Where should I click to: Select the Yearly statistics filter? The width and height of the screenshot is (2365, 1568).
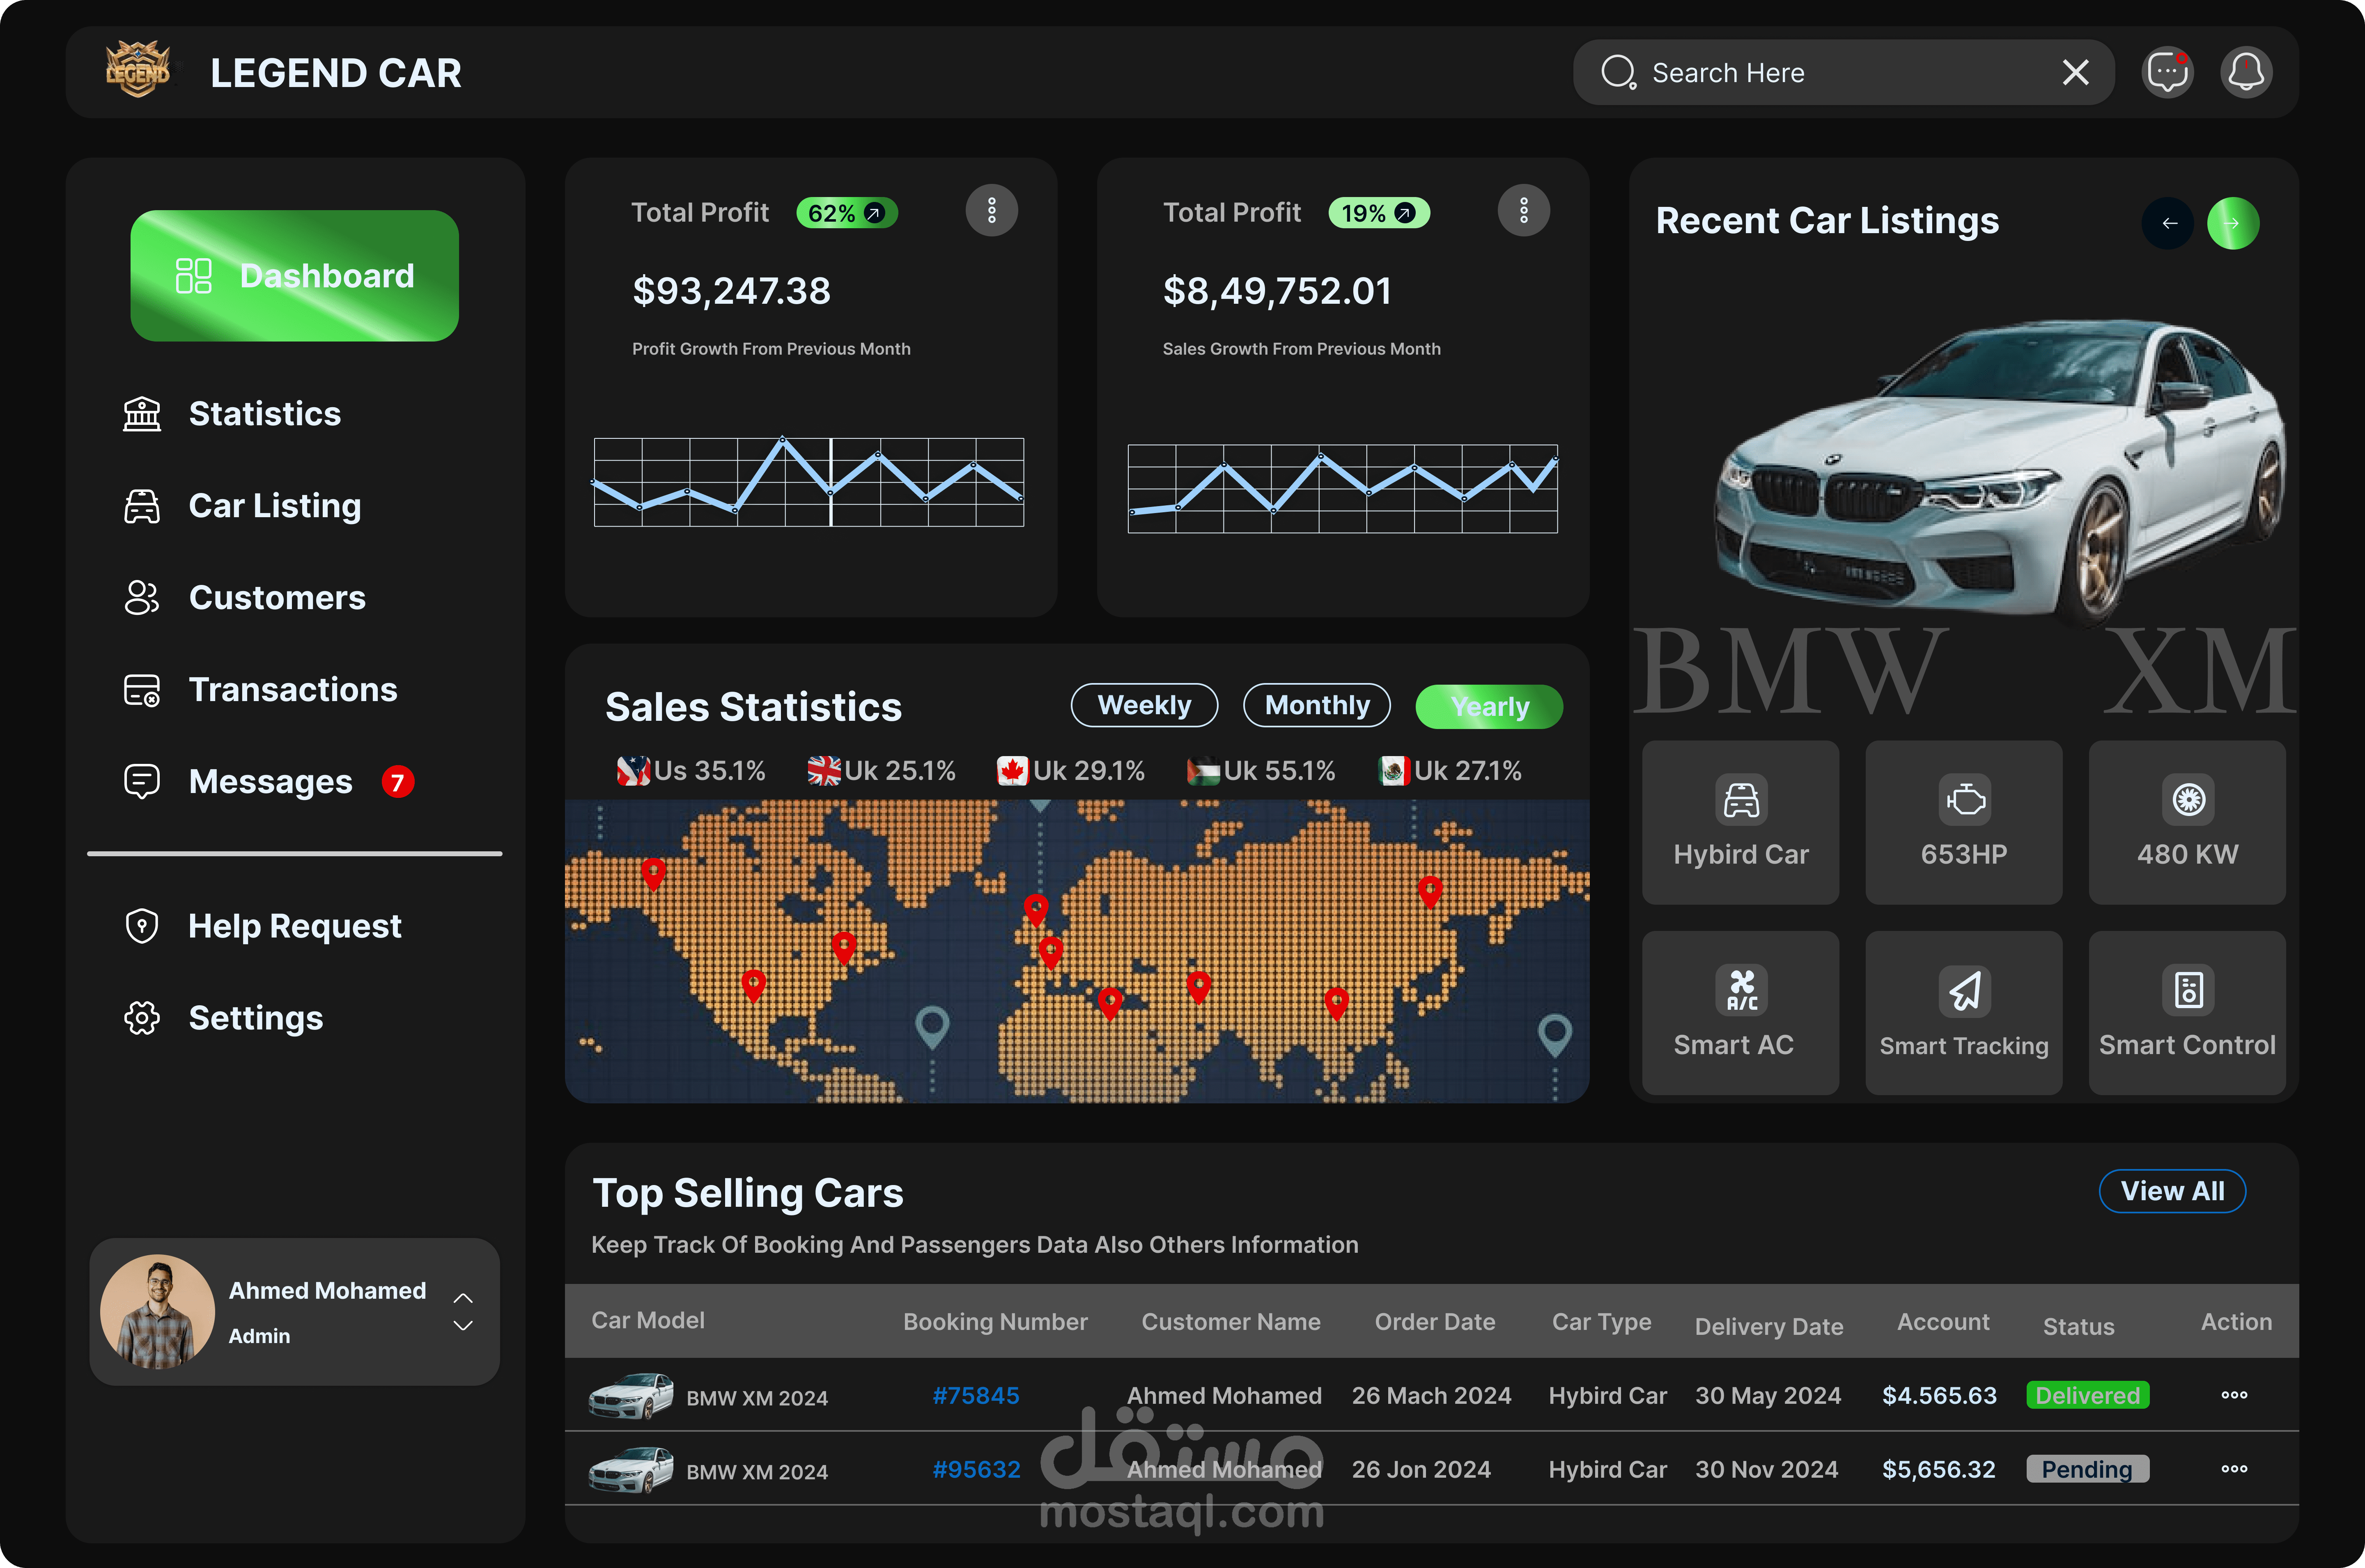(x=1489, y=707)
